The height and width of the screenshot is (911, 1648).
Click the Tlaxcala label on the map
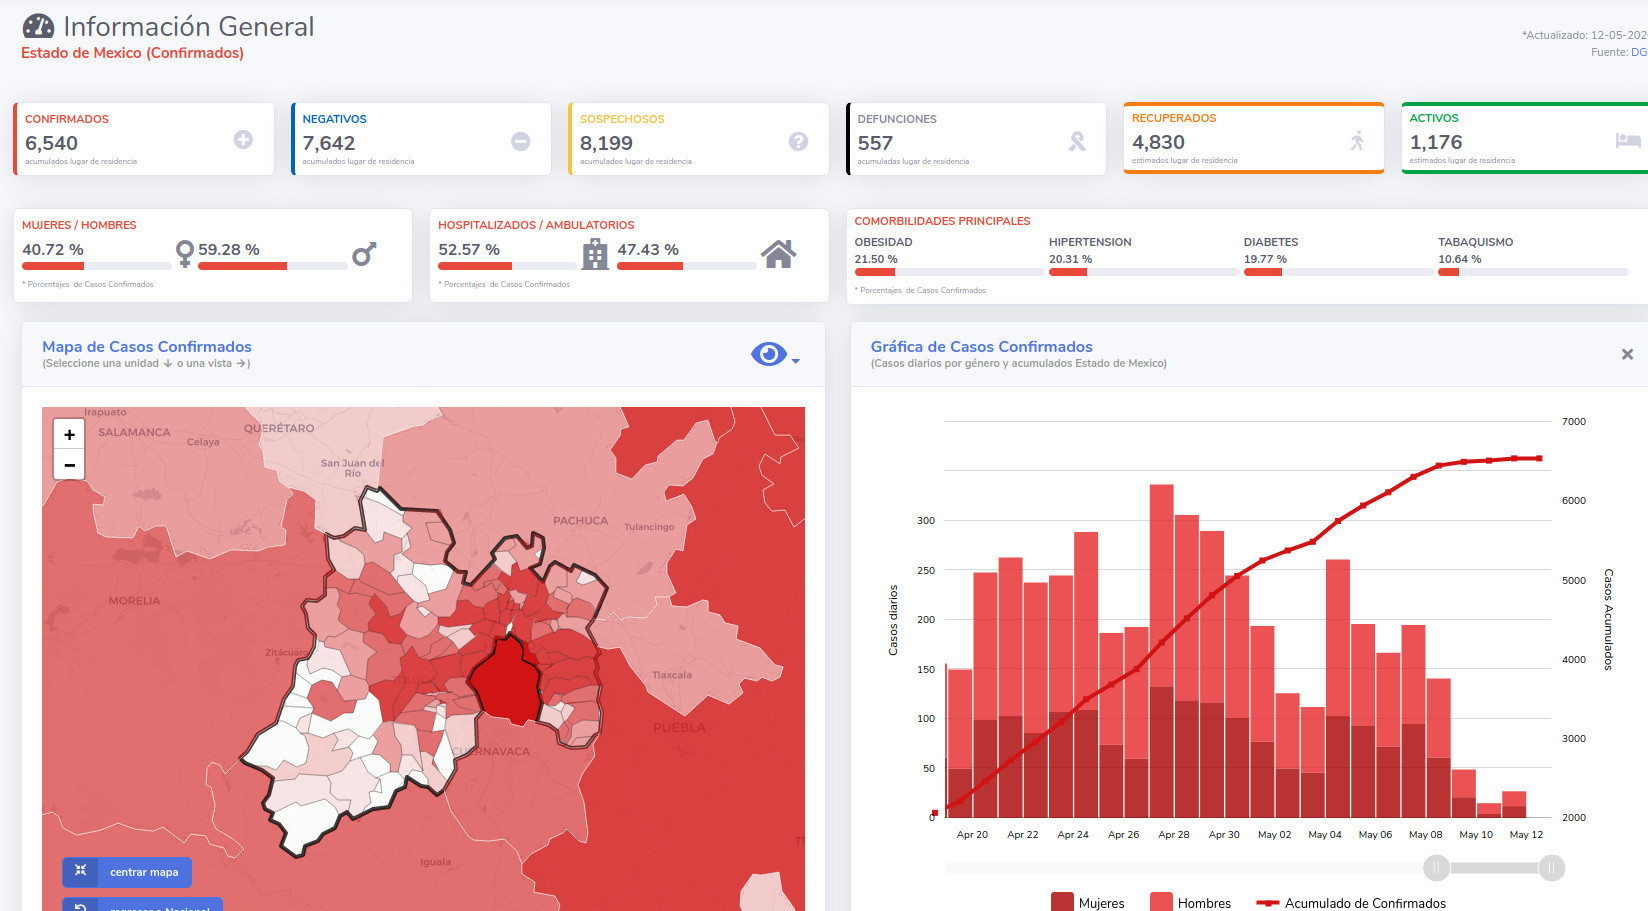672,675
